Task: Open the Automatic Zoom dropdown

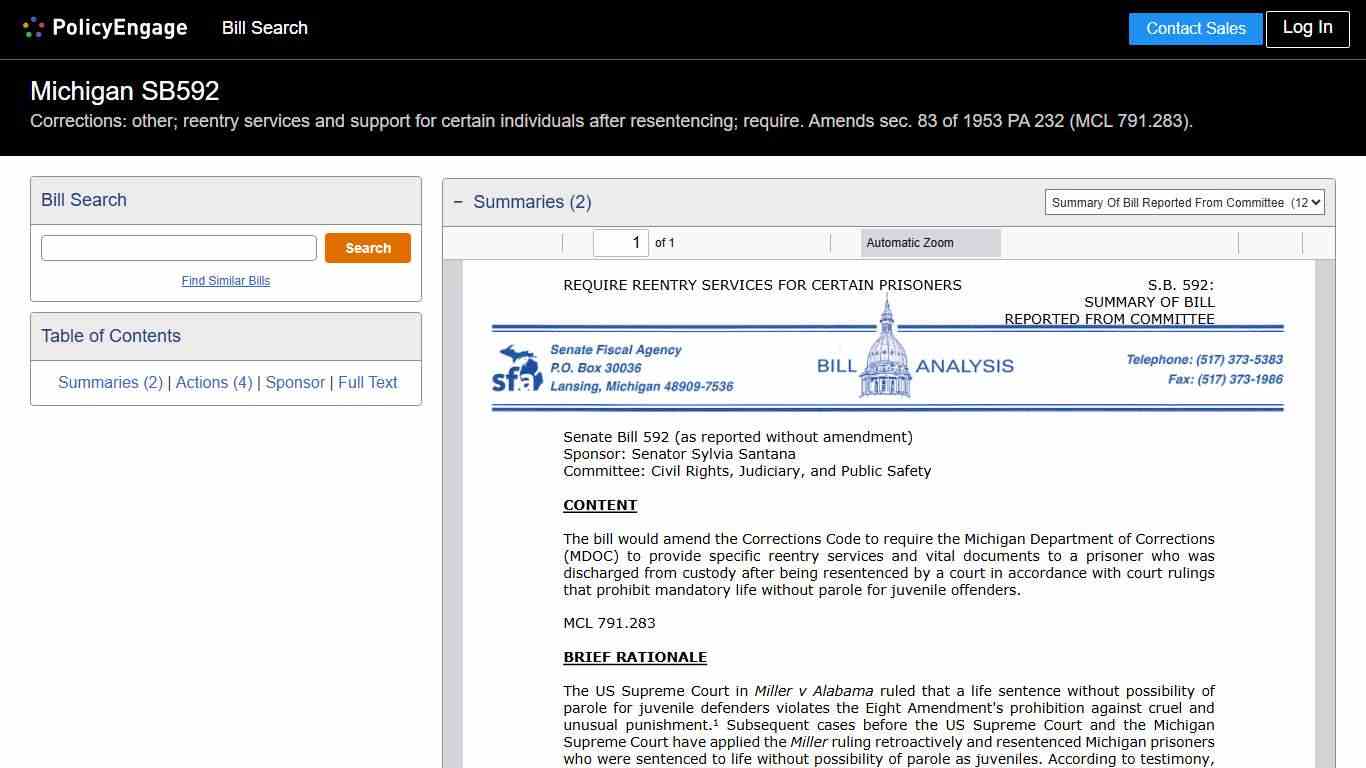Action: (930, 243)
